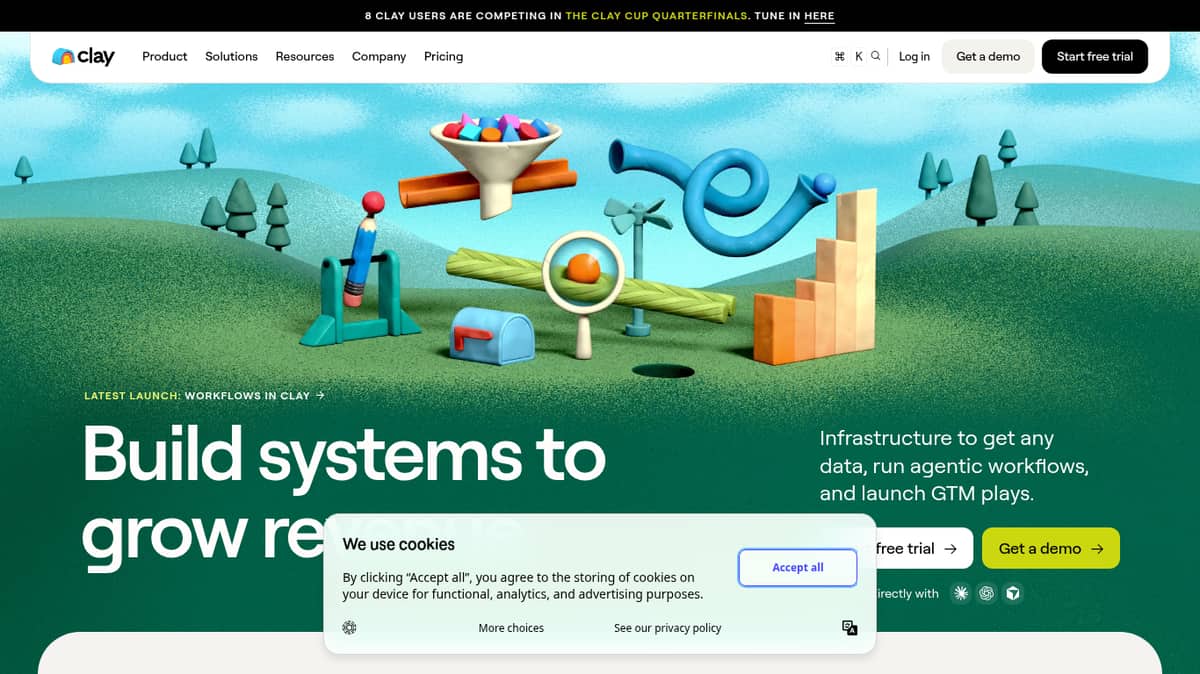
Task: Follow the HERE link in top banner
Action: pos(819,16)
